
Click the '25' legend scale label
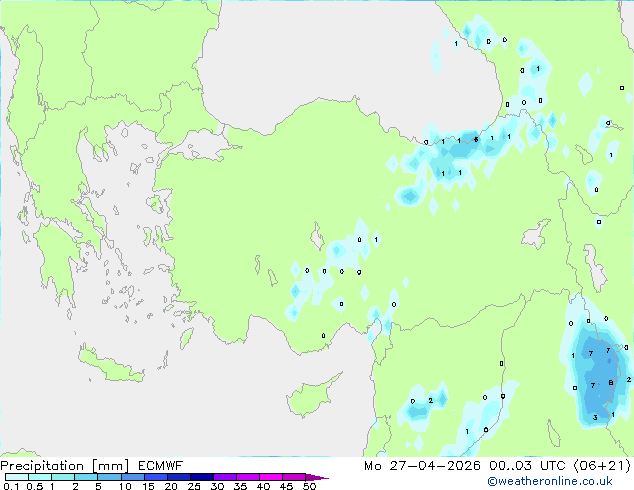tap(194, 486)
